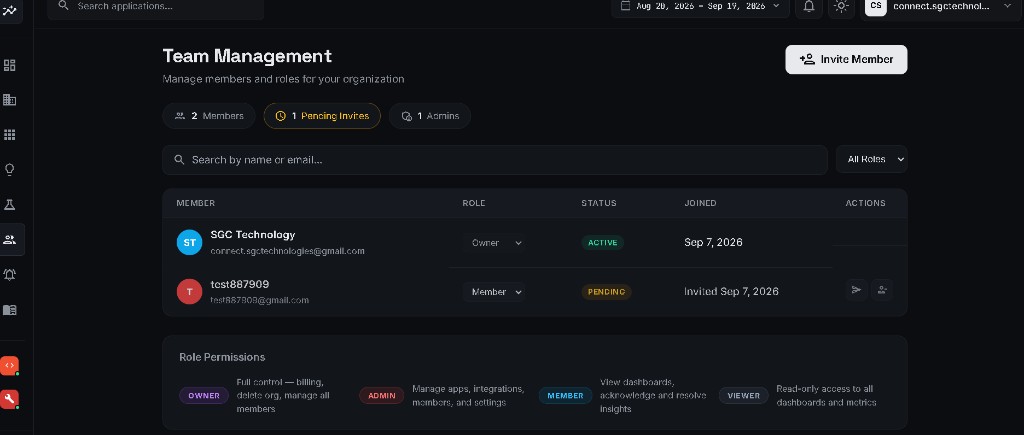
Task: Click the SGC Technology member name
Action: [253, 234]
